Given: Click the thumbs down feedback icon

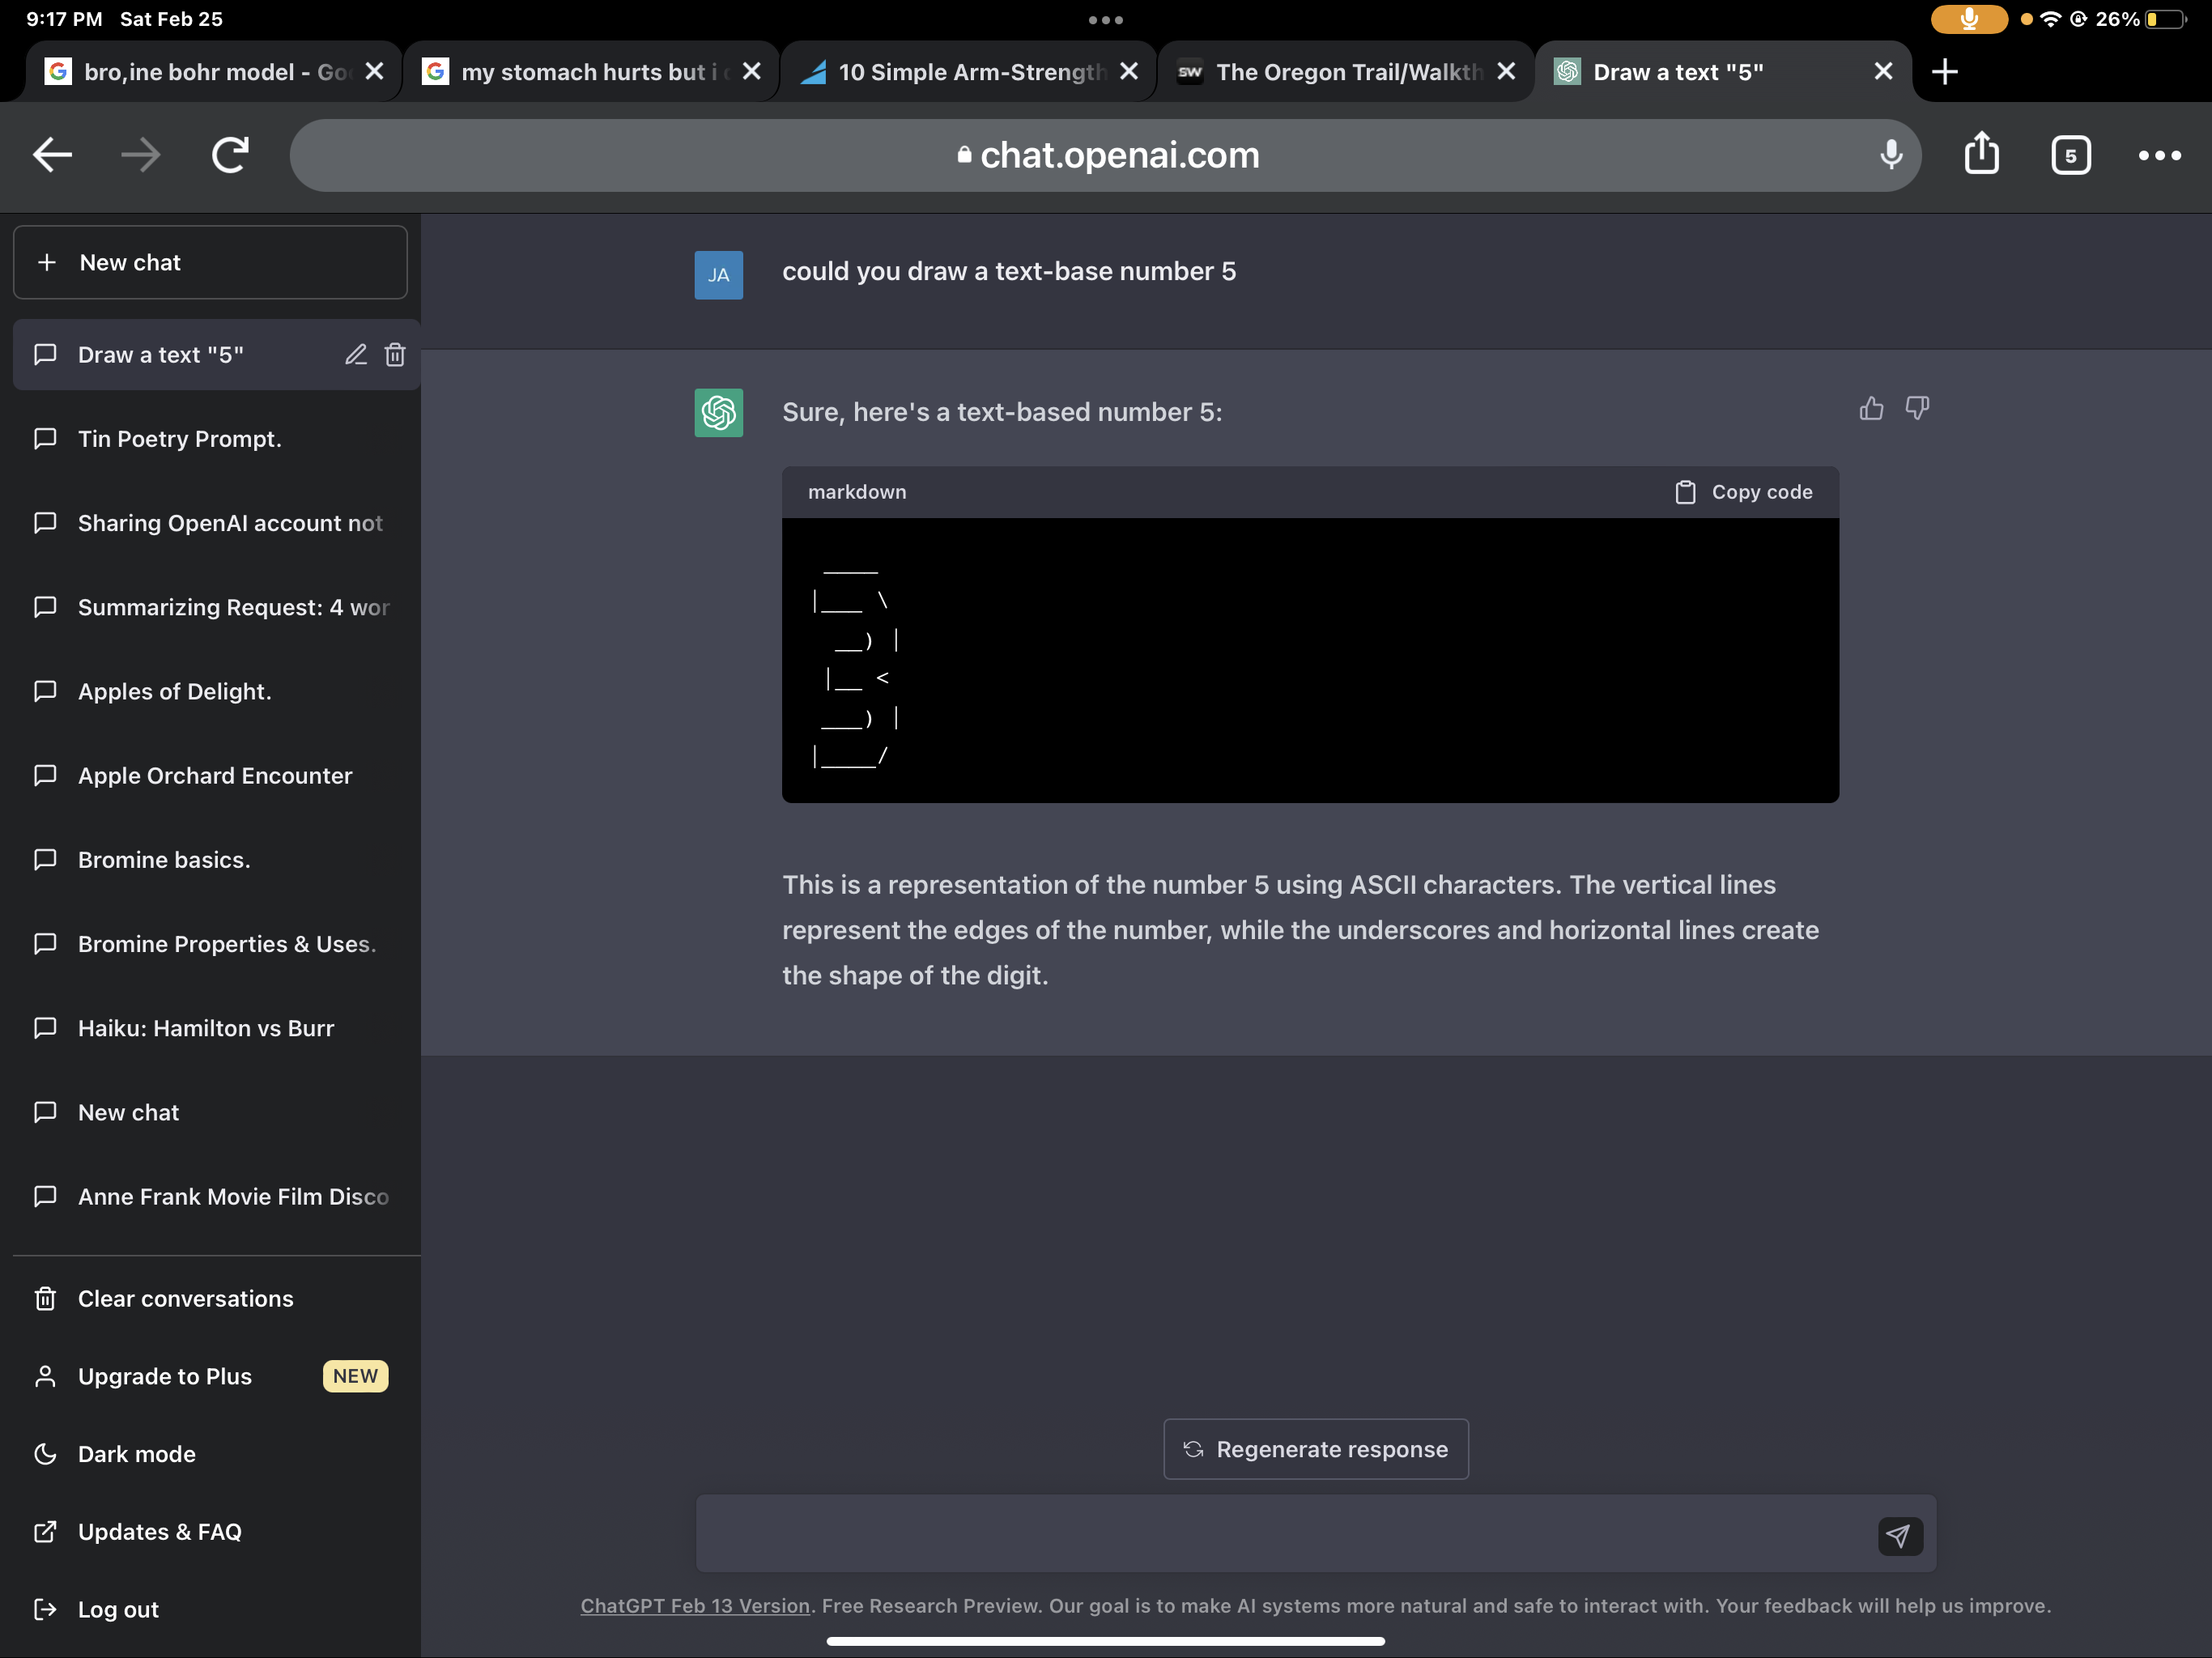Looking at the screenshot, I should coord(1917,408).
